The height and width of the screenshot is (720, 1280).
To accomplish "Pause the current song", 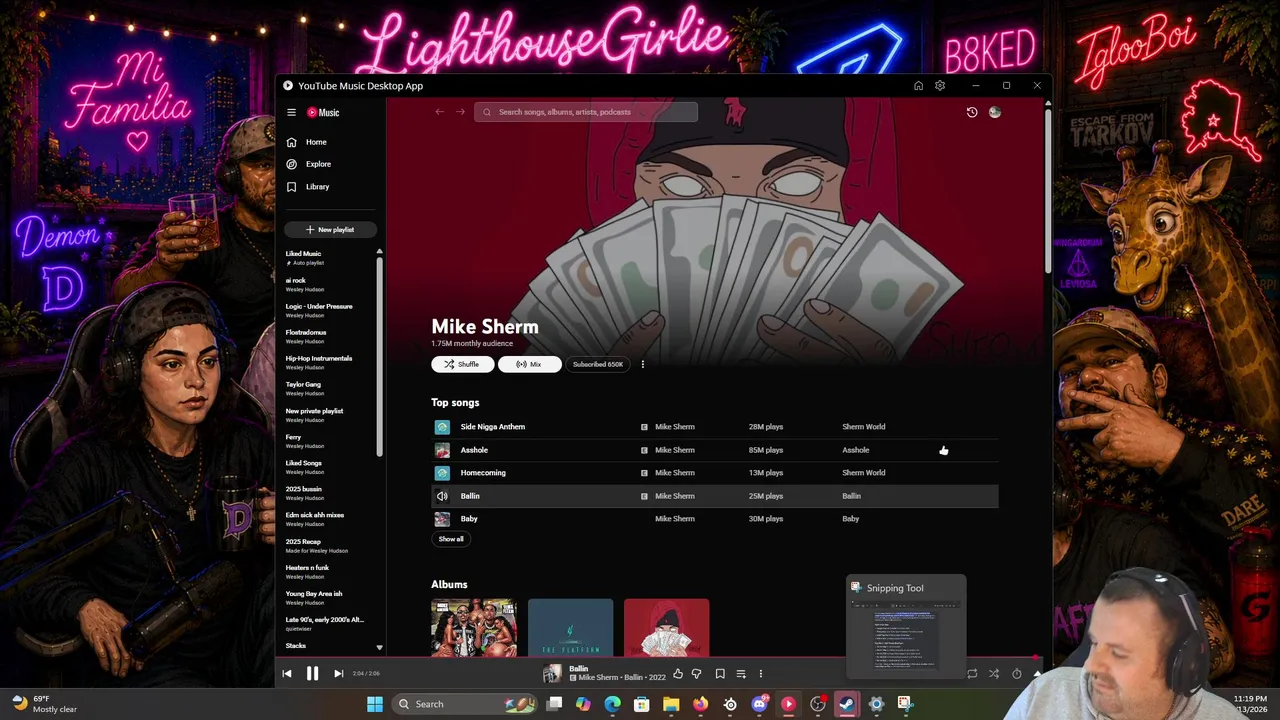I will point(312,674).
